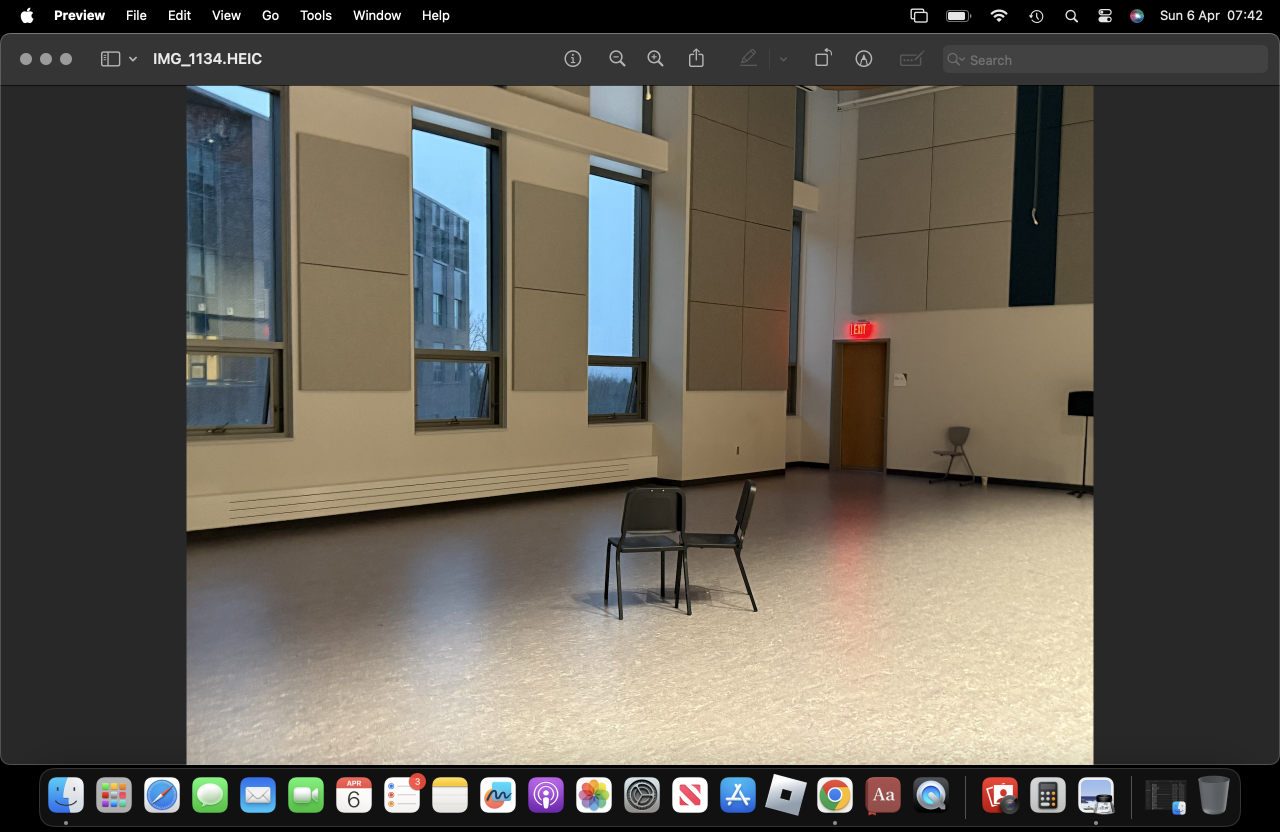Image resolution: width=1280 pixels, height=832 pixels.
Task: Open Google Chrome from the Dock
Action: coord(834,795)
